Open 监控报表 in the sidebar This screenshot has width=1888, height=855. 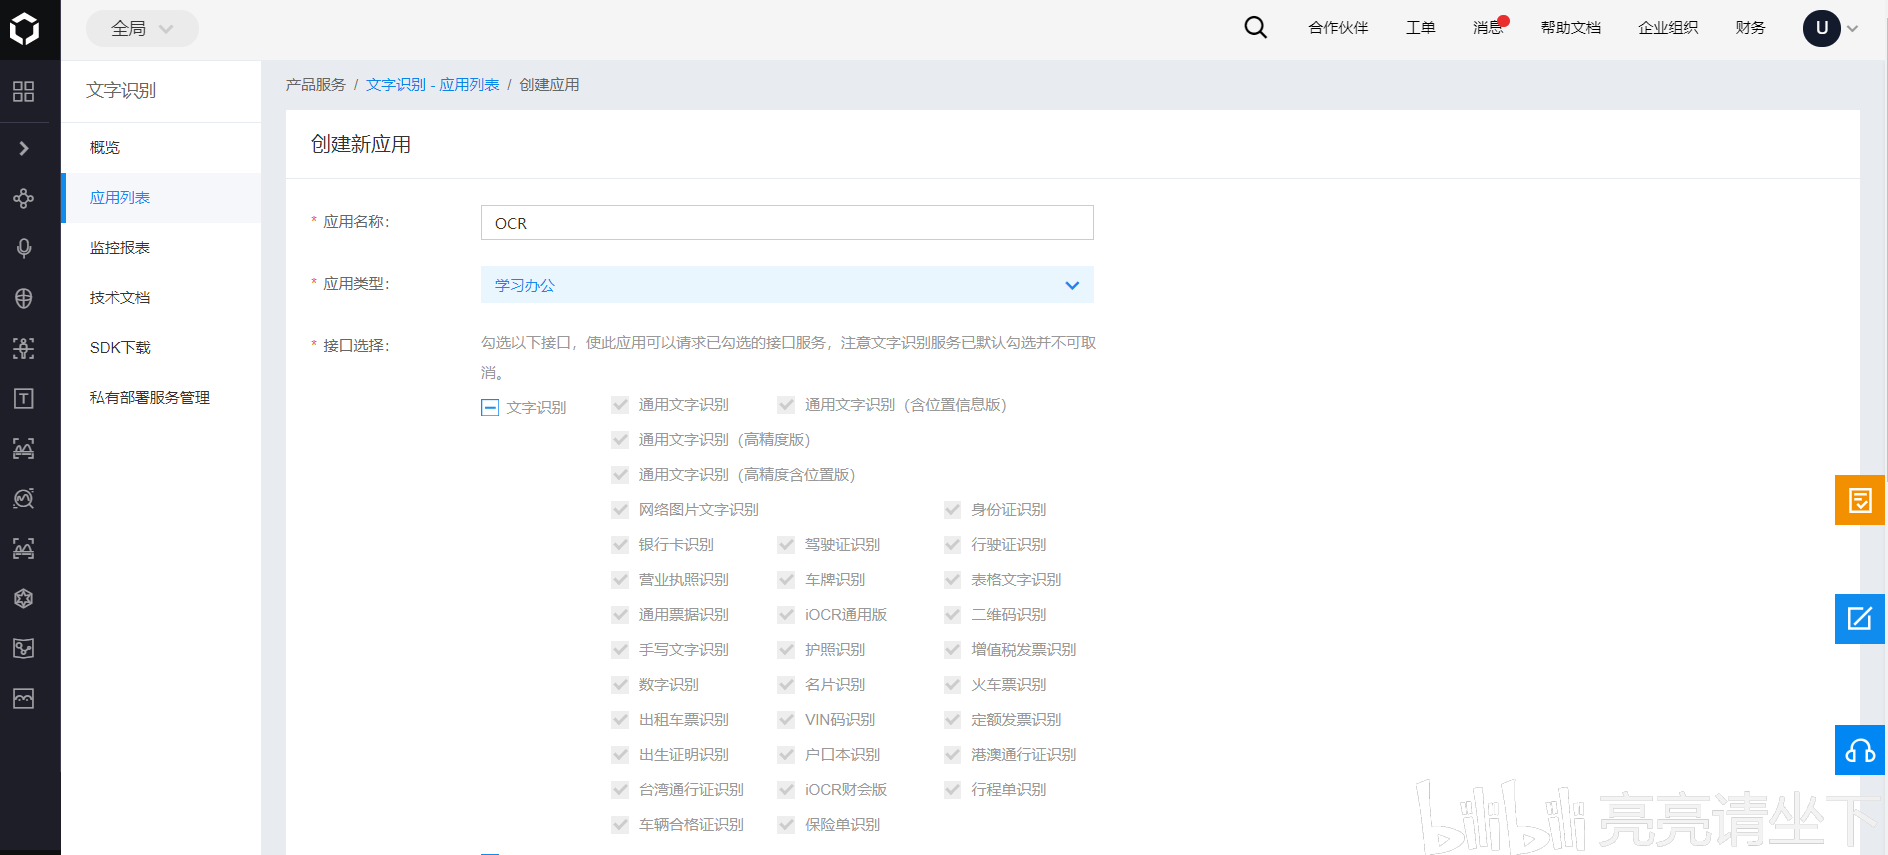pos(161,248)
